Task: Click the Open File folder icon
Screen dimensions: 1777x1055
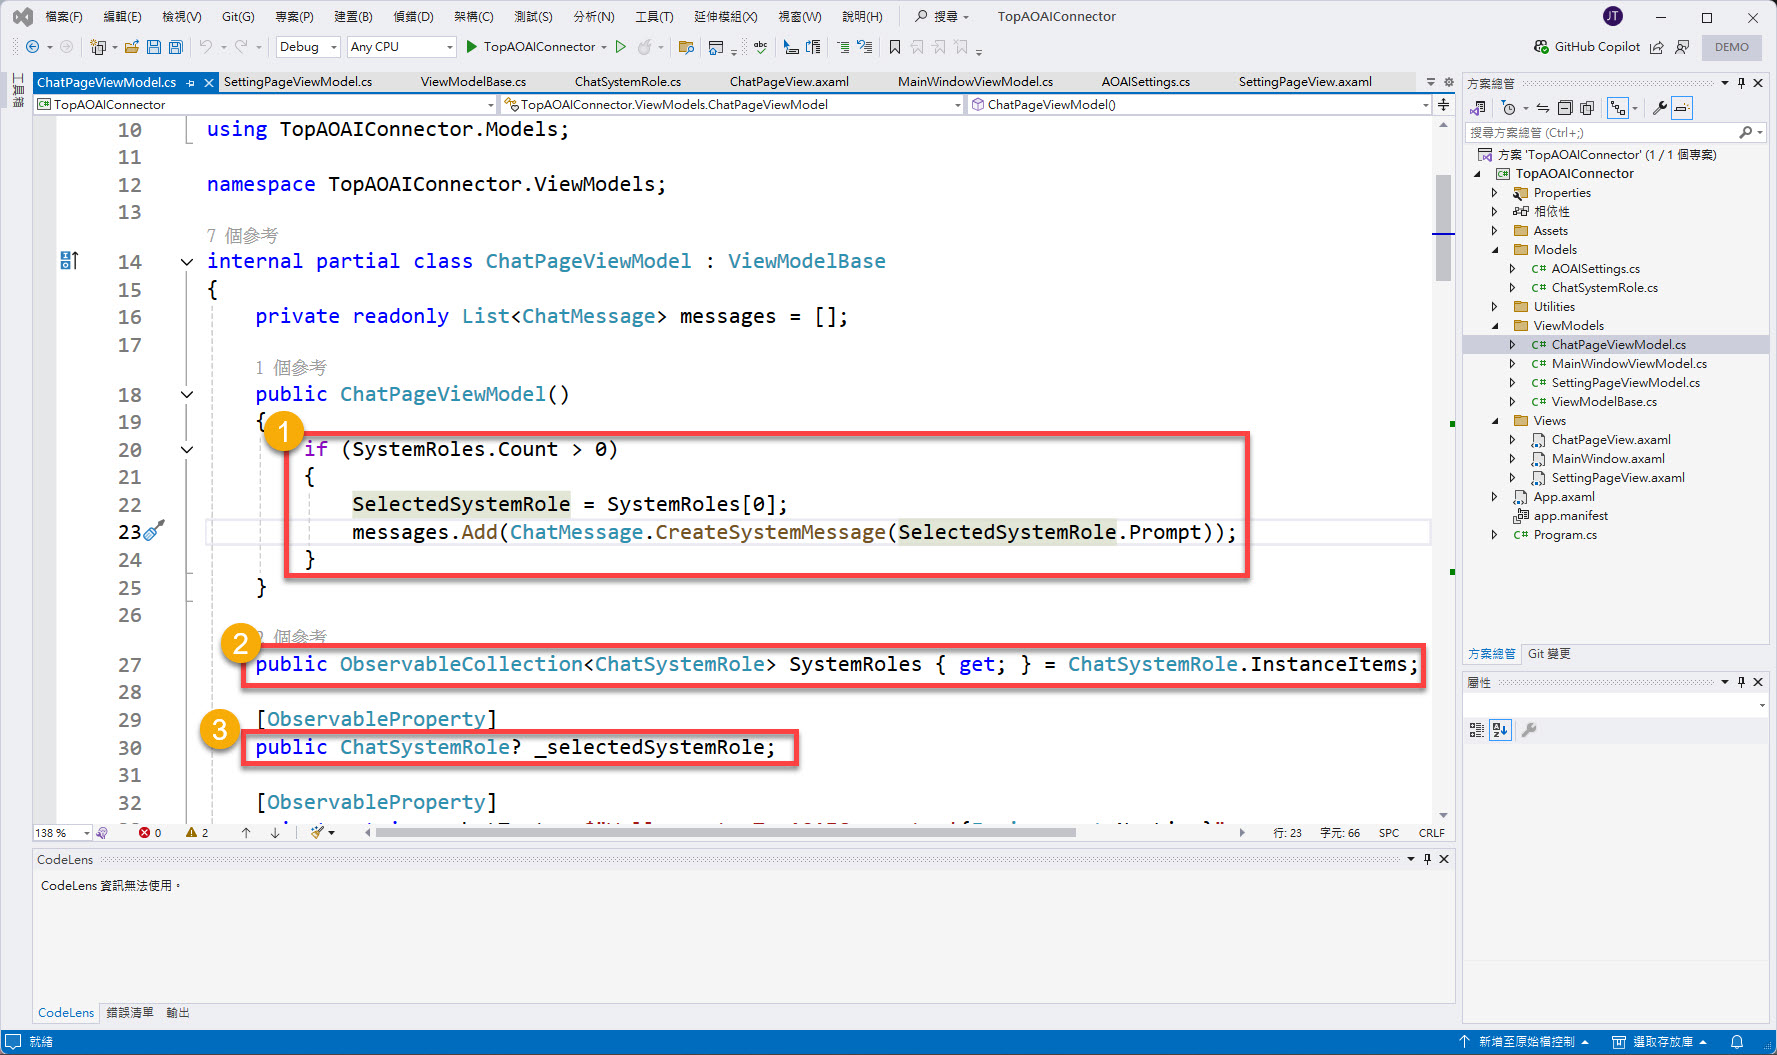Action: click(x=132, y=47)
